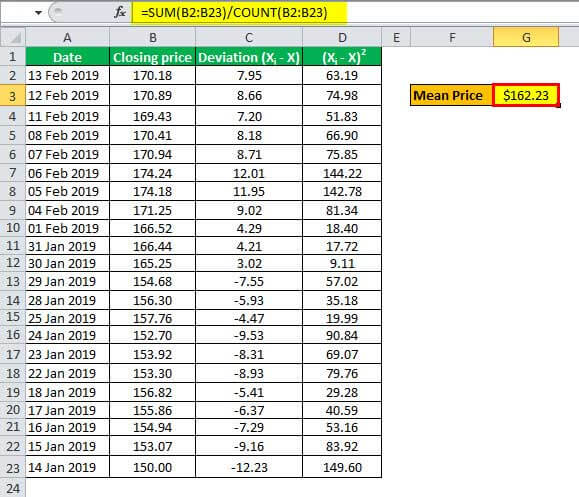Select cell with closing price 174.24
This screenshot has height=497, width=579.
(x=152, y=173)
